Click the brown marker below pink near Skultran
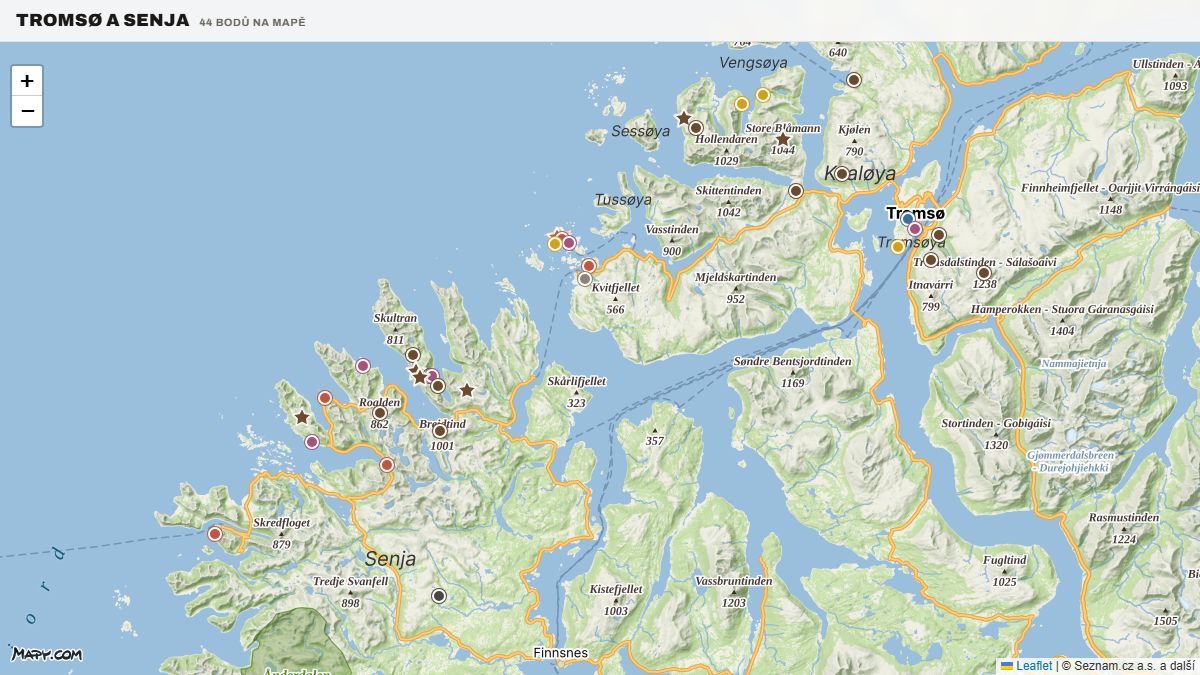The width and height of the screenshot is (1200, 675). 437,386
